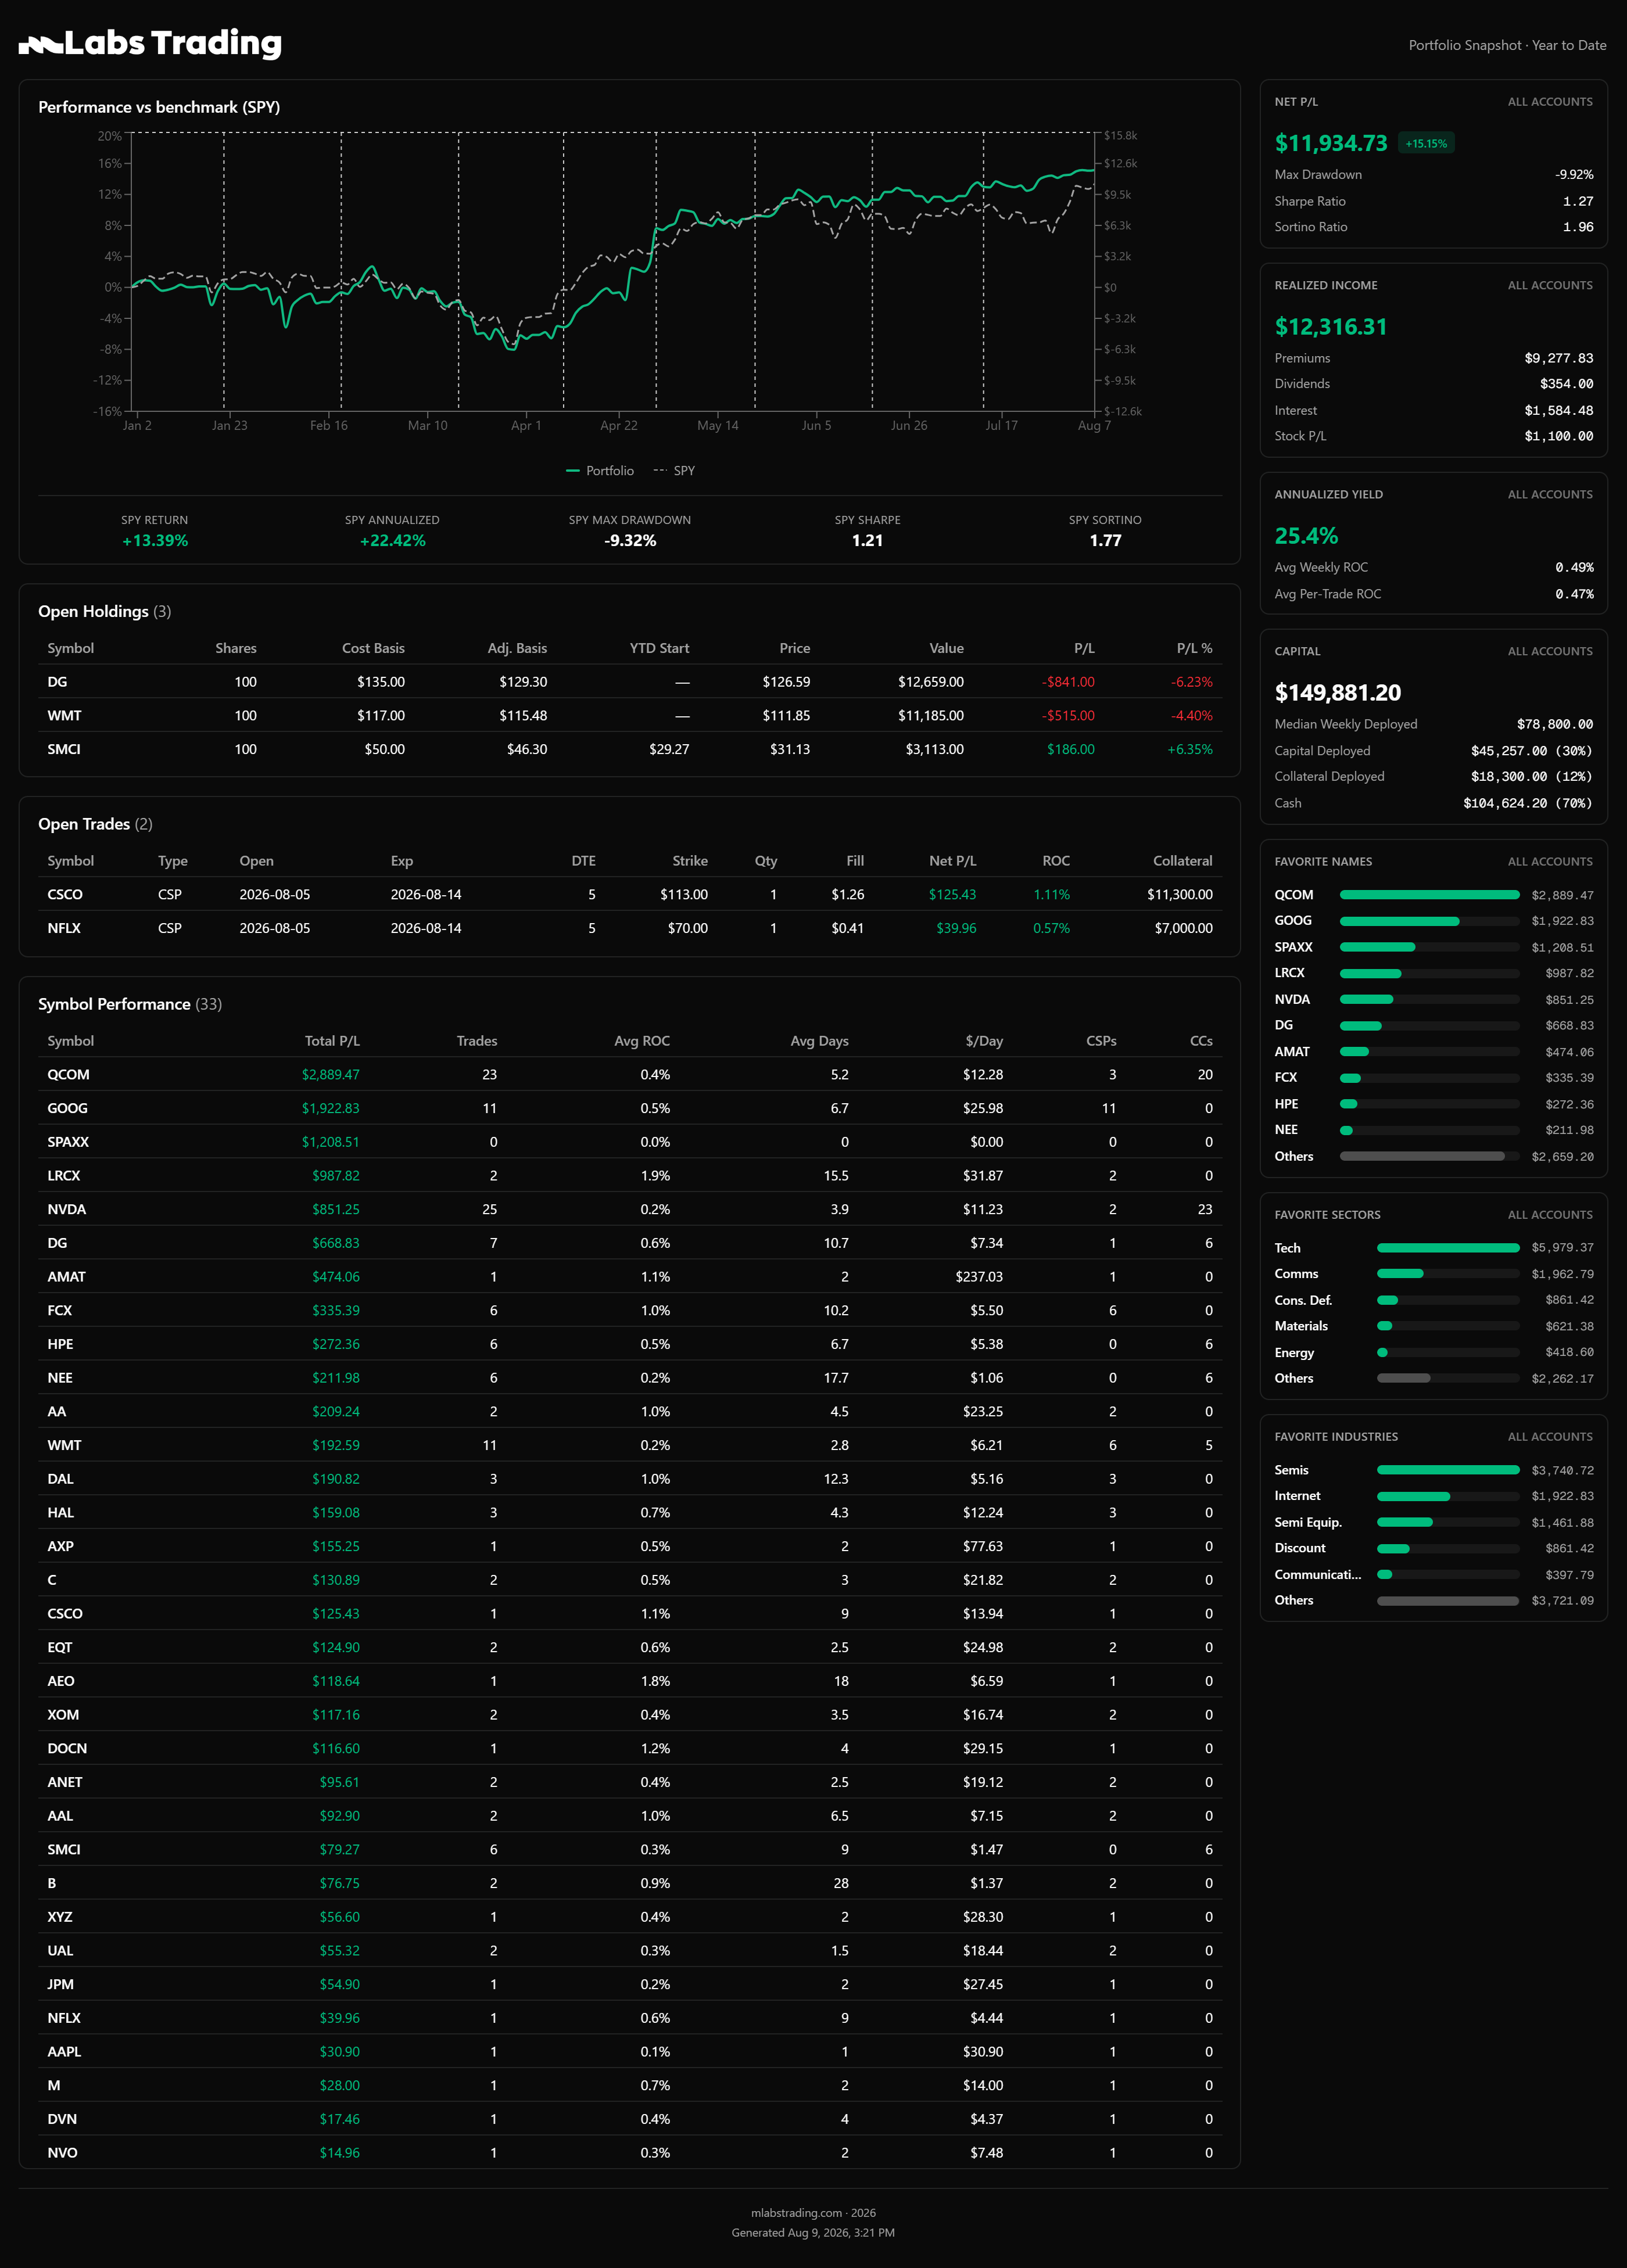Click the SPY Max Drawdown value -9.32%
This screenshot has width=1627, height=2268.
tap(630, 541)
